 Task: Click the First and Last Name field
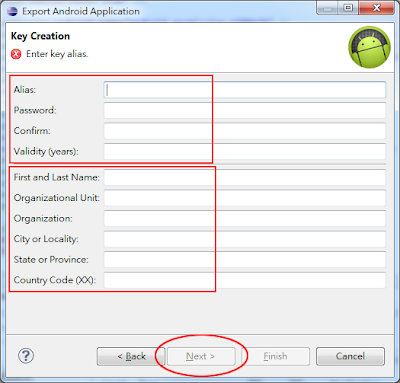pyautogui.click(x=245, y=177)
